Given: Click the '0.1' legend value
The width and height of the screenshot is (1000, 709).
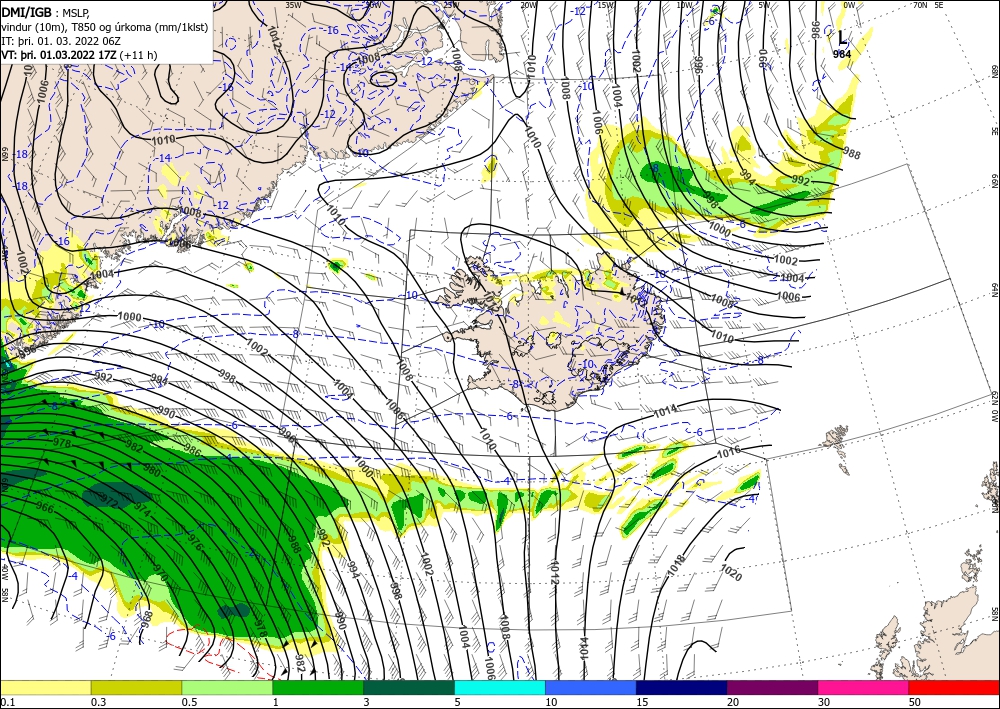Looking at the screenshot, I should click(7, 702).
